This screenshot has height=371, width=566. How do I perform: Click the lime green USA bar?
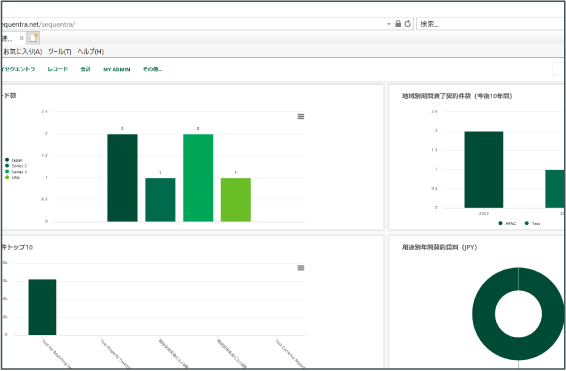point(236,200)
